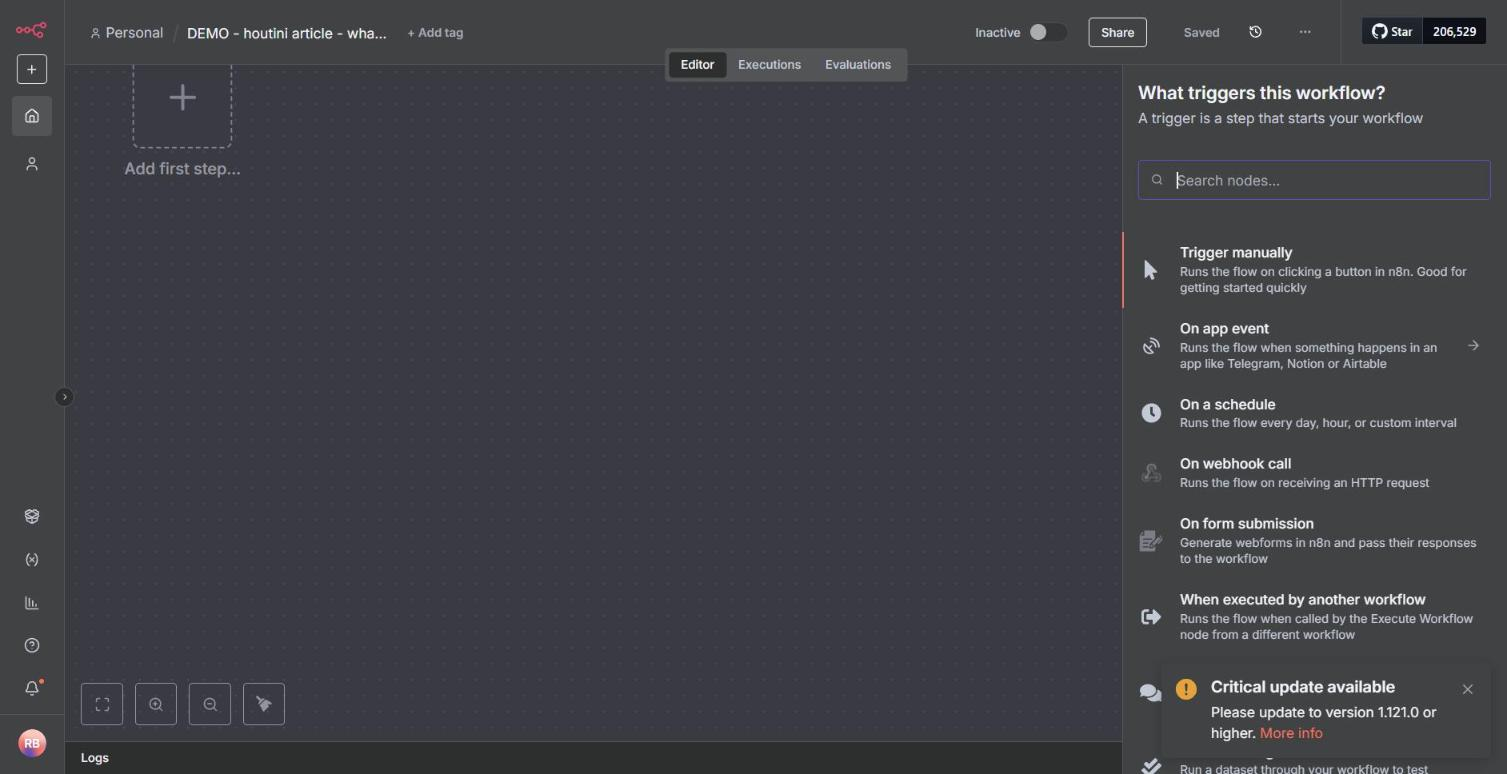Select the Trigger manually option
The height and width of the screenshot is (774, 1507).
[x=1314, y=270]
